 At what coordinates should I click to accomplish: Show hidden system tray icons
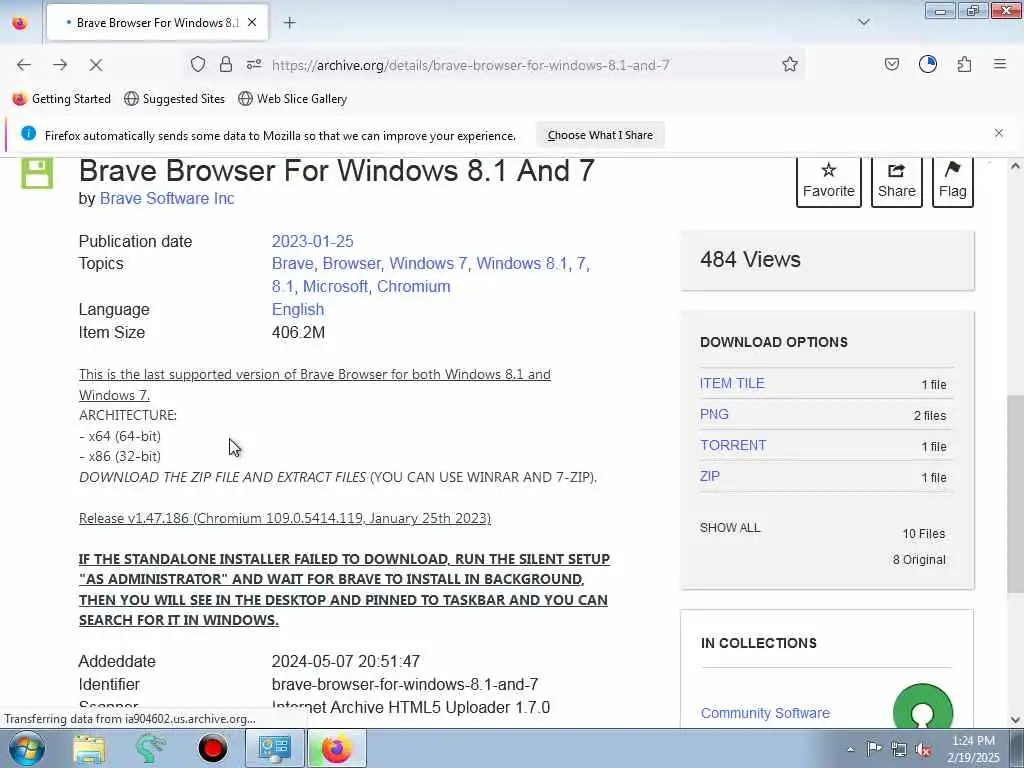[850, 749]
